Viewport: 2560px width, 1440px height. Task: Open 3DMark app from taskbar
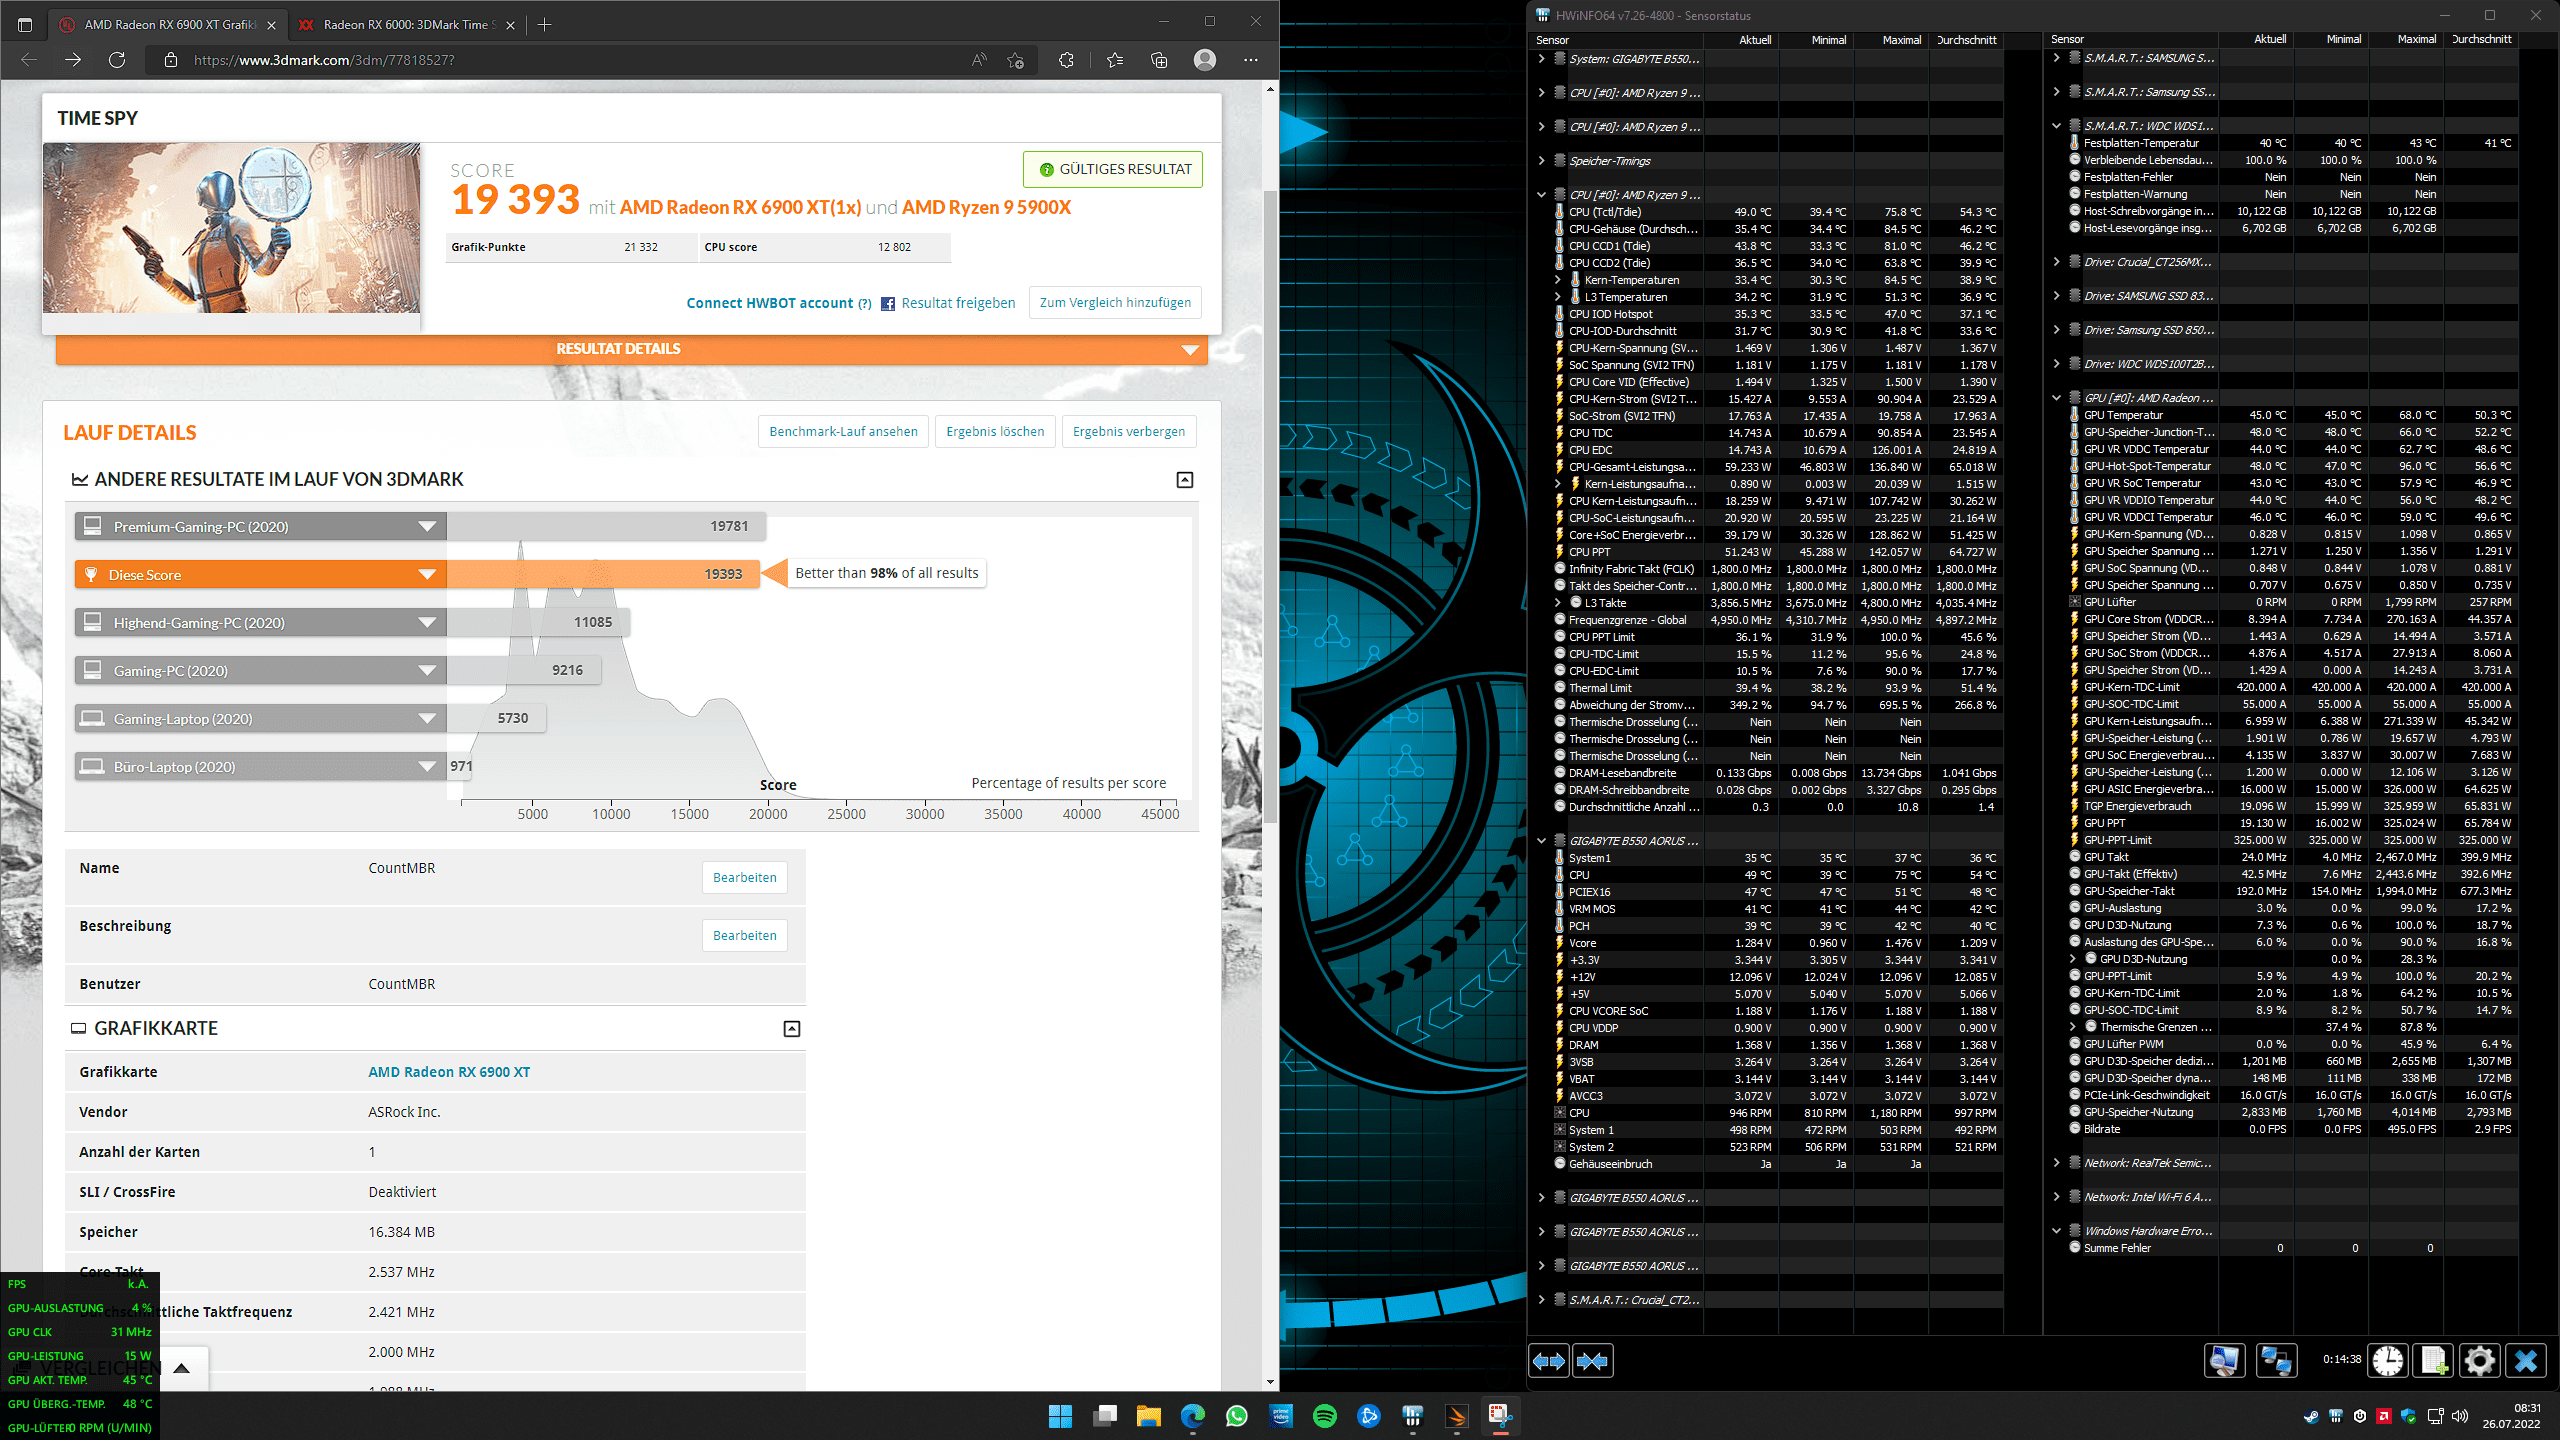(1457, 1415)
